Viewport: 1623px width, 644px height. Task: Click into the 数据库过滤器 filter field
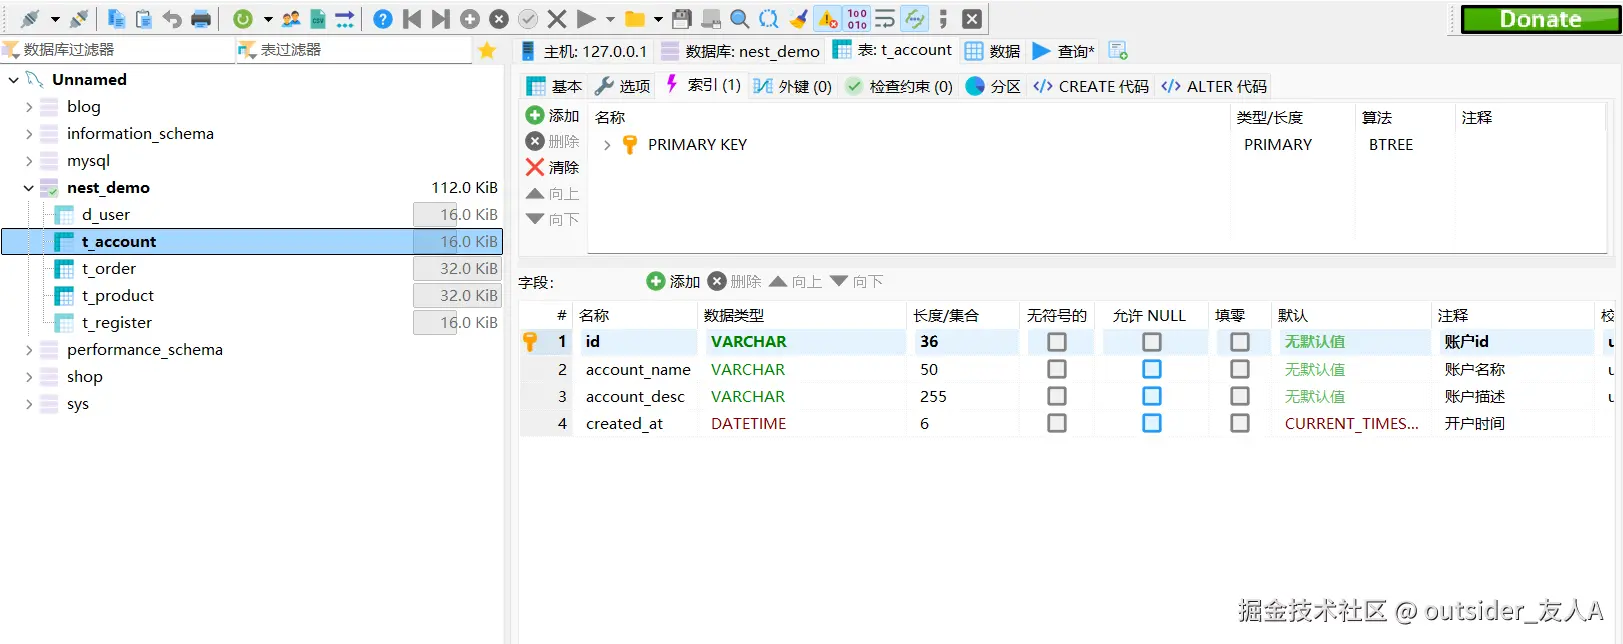(x=117, y=50)
